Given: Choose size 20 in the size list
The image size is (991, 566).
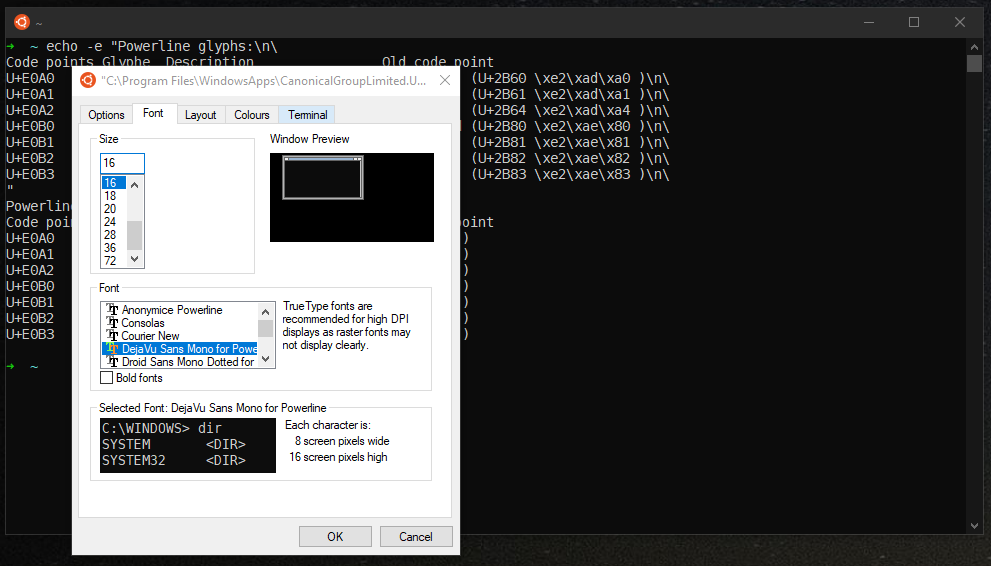Looking at the screenshot, I should coord(114,208).
